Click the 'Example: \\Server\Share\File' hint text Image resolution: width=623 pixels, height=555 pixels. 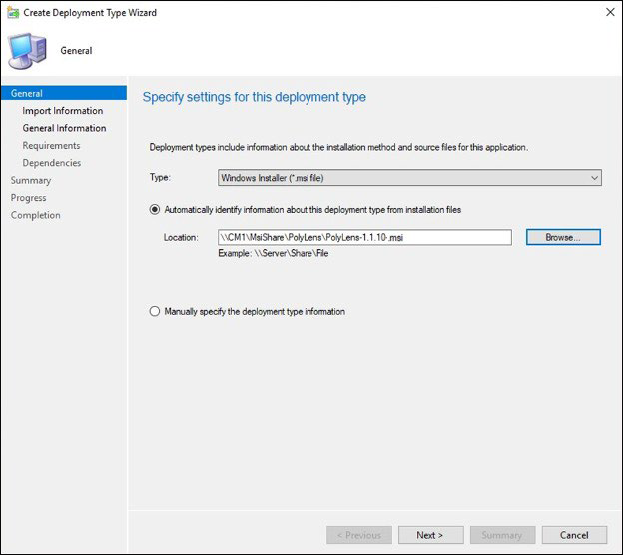(273, 253)
